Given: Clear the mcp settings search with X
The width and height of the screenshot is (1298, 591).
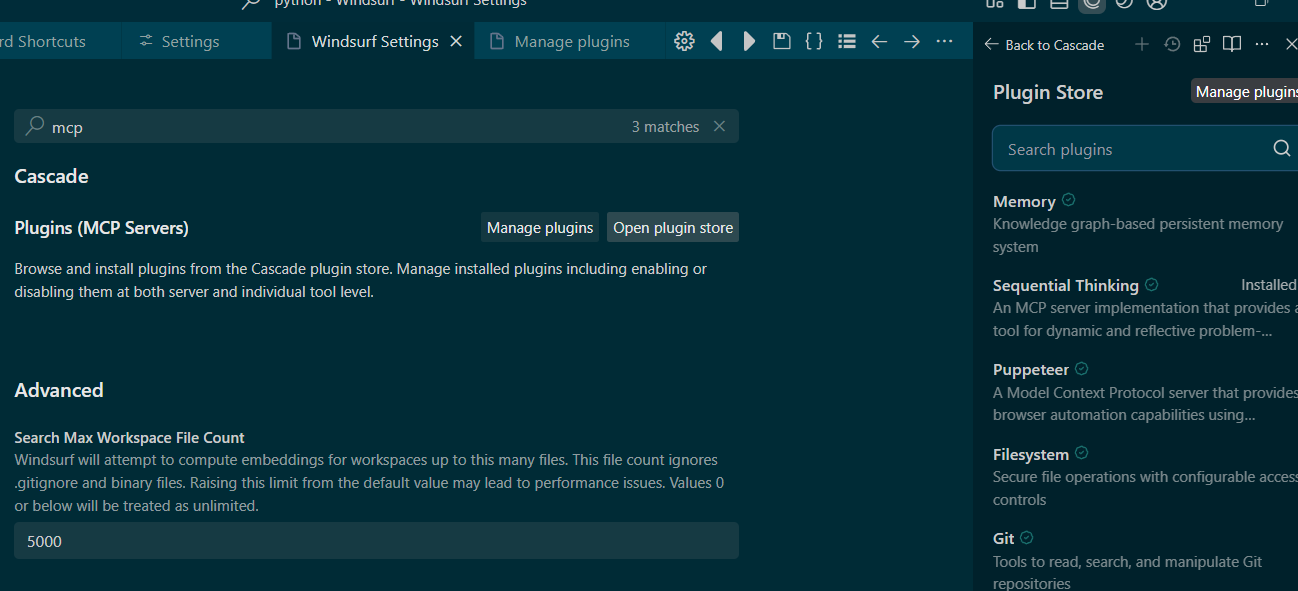Looking at the screenshot, I should click(x=719, y=126).
